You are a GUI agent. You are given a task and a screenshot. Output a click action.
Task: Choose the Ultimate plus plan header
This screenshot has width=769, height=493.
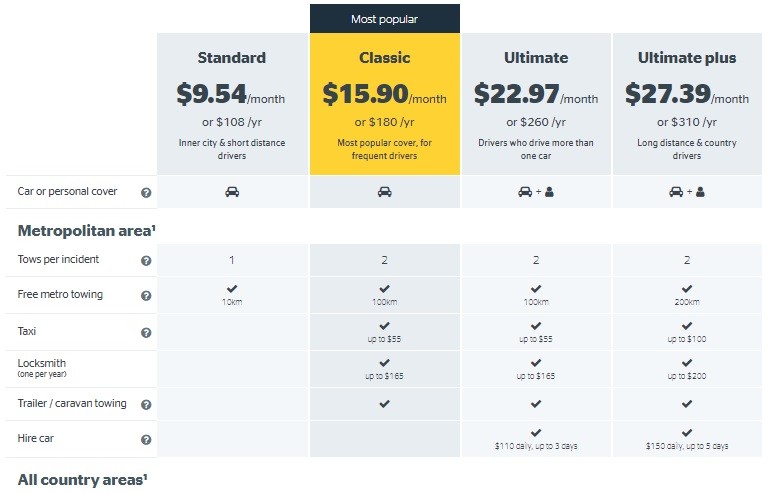coord(687,58)
